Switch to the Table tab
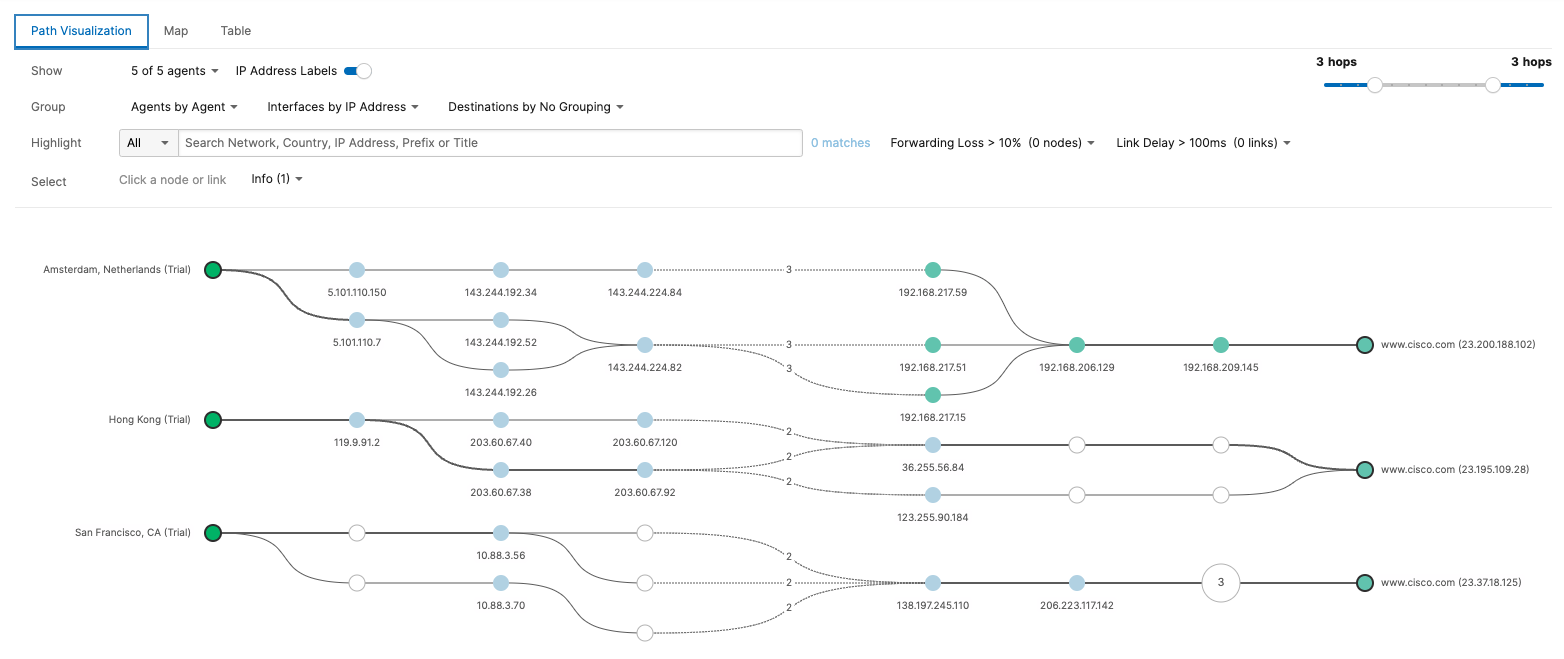 [236, 31]
